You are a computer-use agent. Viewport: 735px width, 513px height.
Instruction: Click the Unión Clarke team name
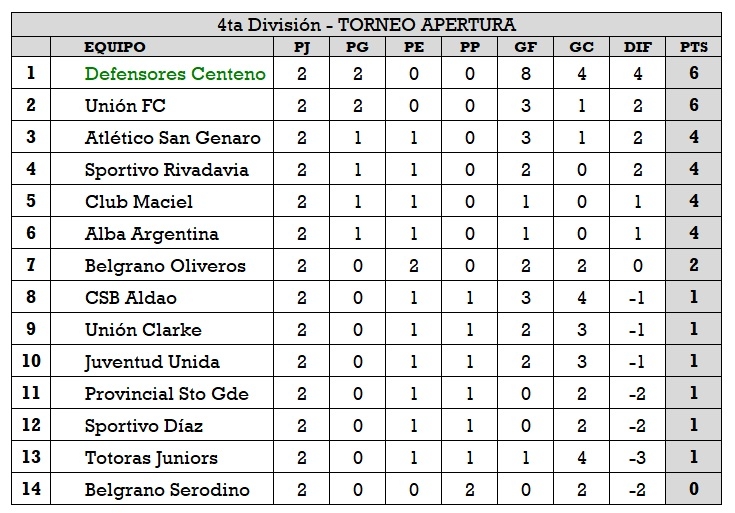pos(143,330)
